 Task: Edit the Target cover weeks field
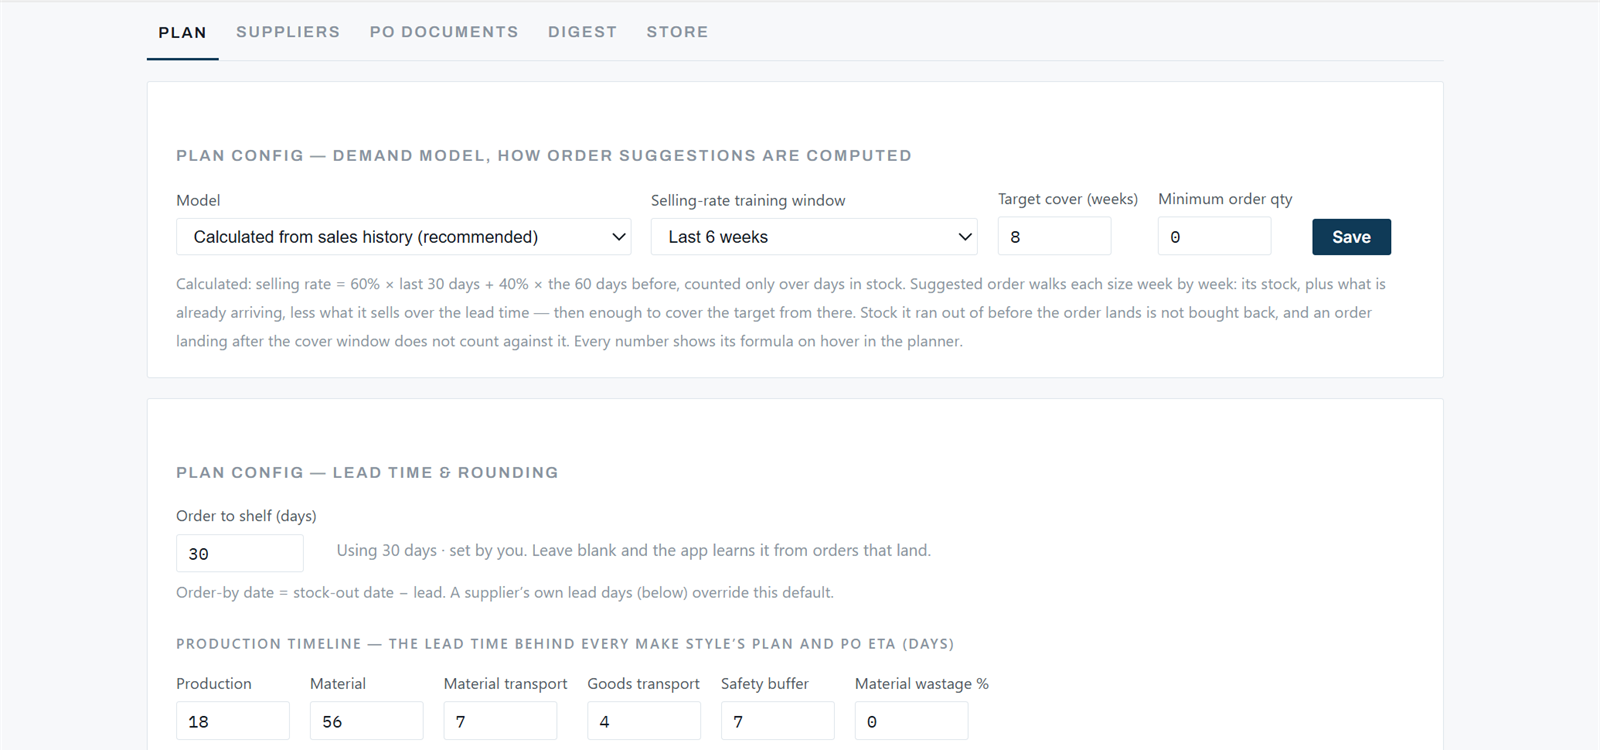coord(1054,237)
